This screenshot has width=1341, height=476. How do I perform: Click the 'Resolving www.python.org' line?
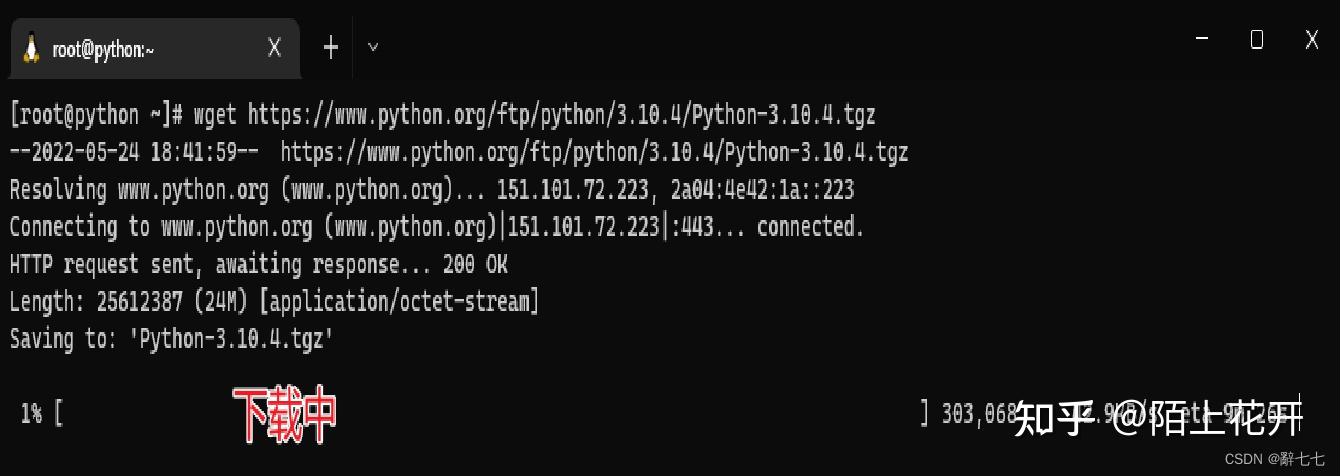(432, 189)
